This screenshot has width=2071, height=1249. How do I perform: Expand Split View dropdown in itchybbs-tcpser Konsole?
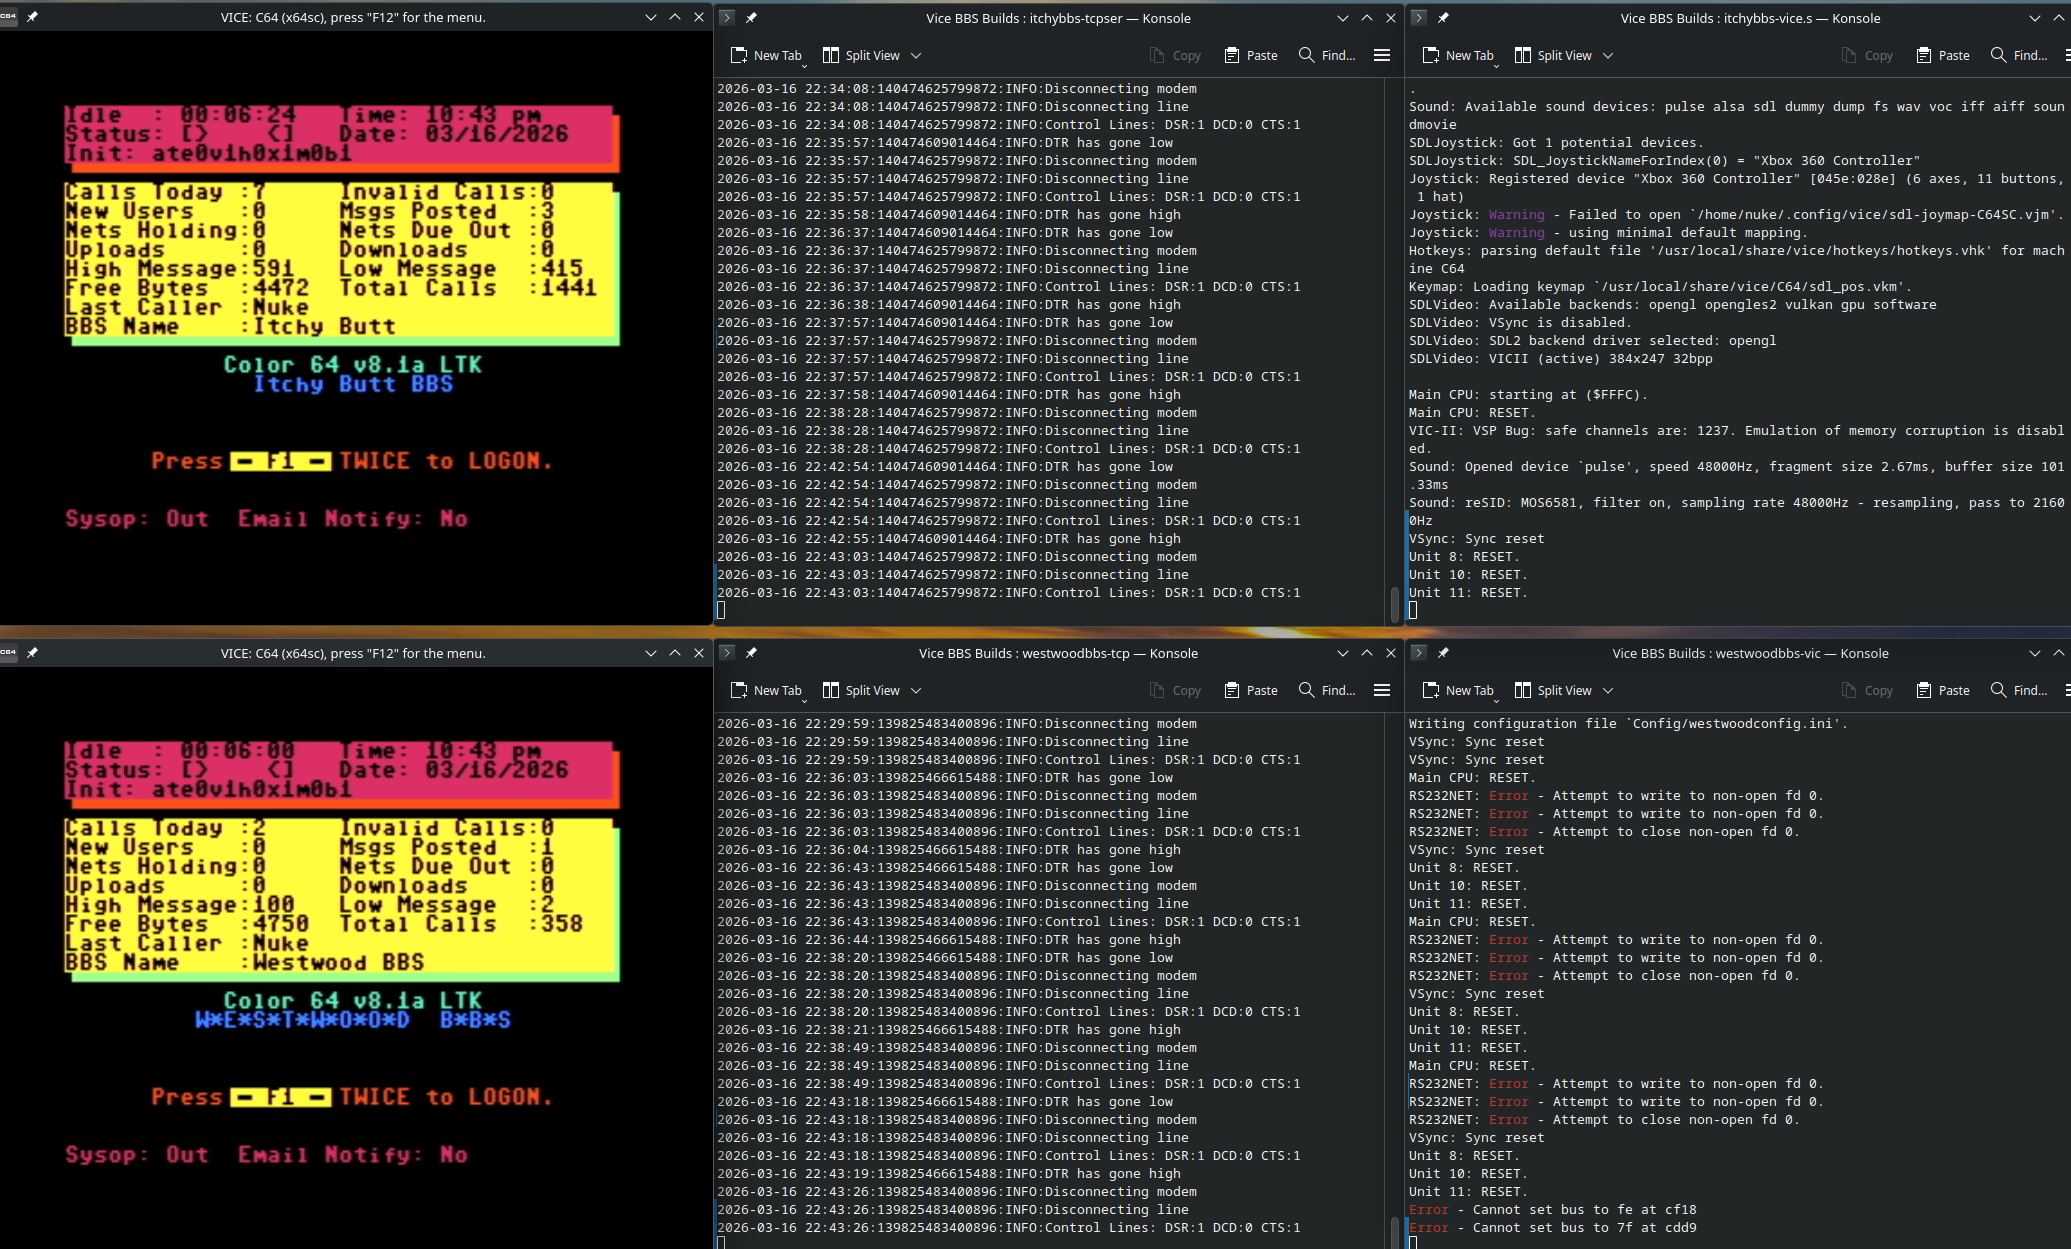916,55
